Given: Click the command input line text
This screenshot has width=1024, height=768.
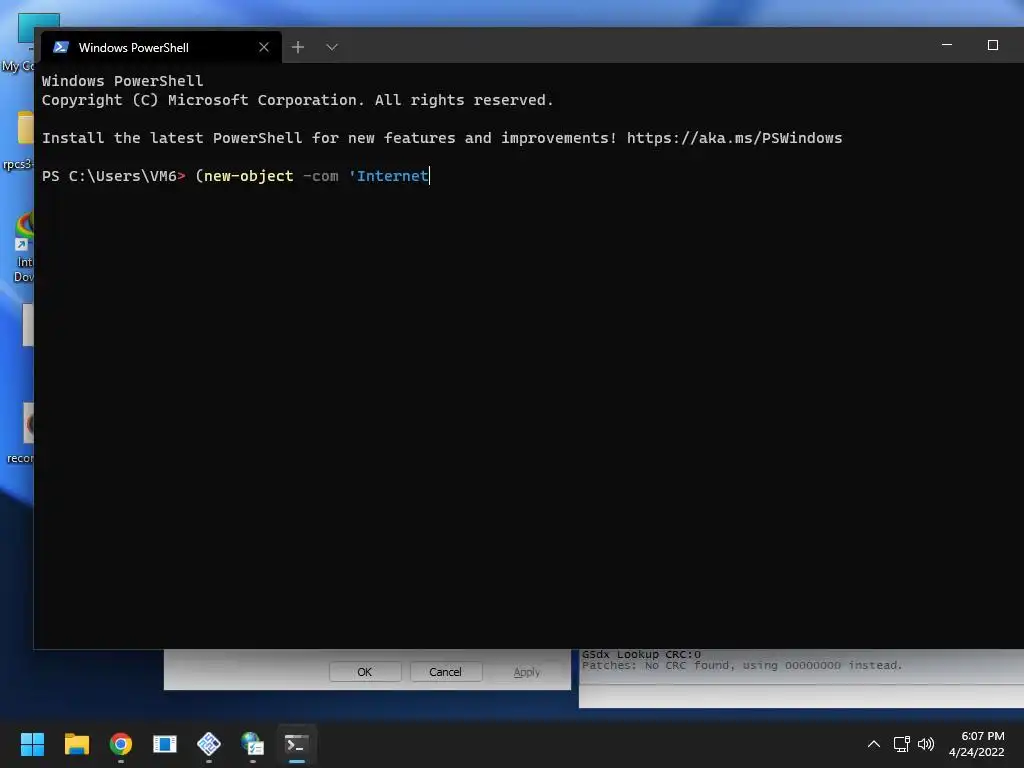Looking at the screenshot, I should coord(312,176).
